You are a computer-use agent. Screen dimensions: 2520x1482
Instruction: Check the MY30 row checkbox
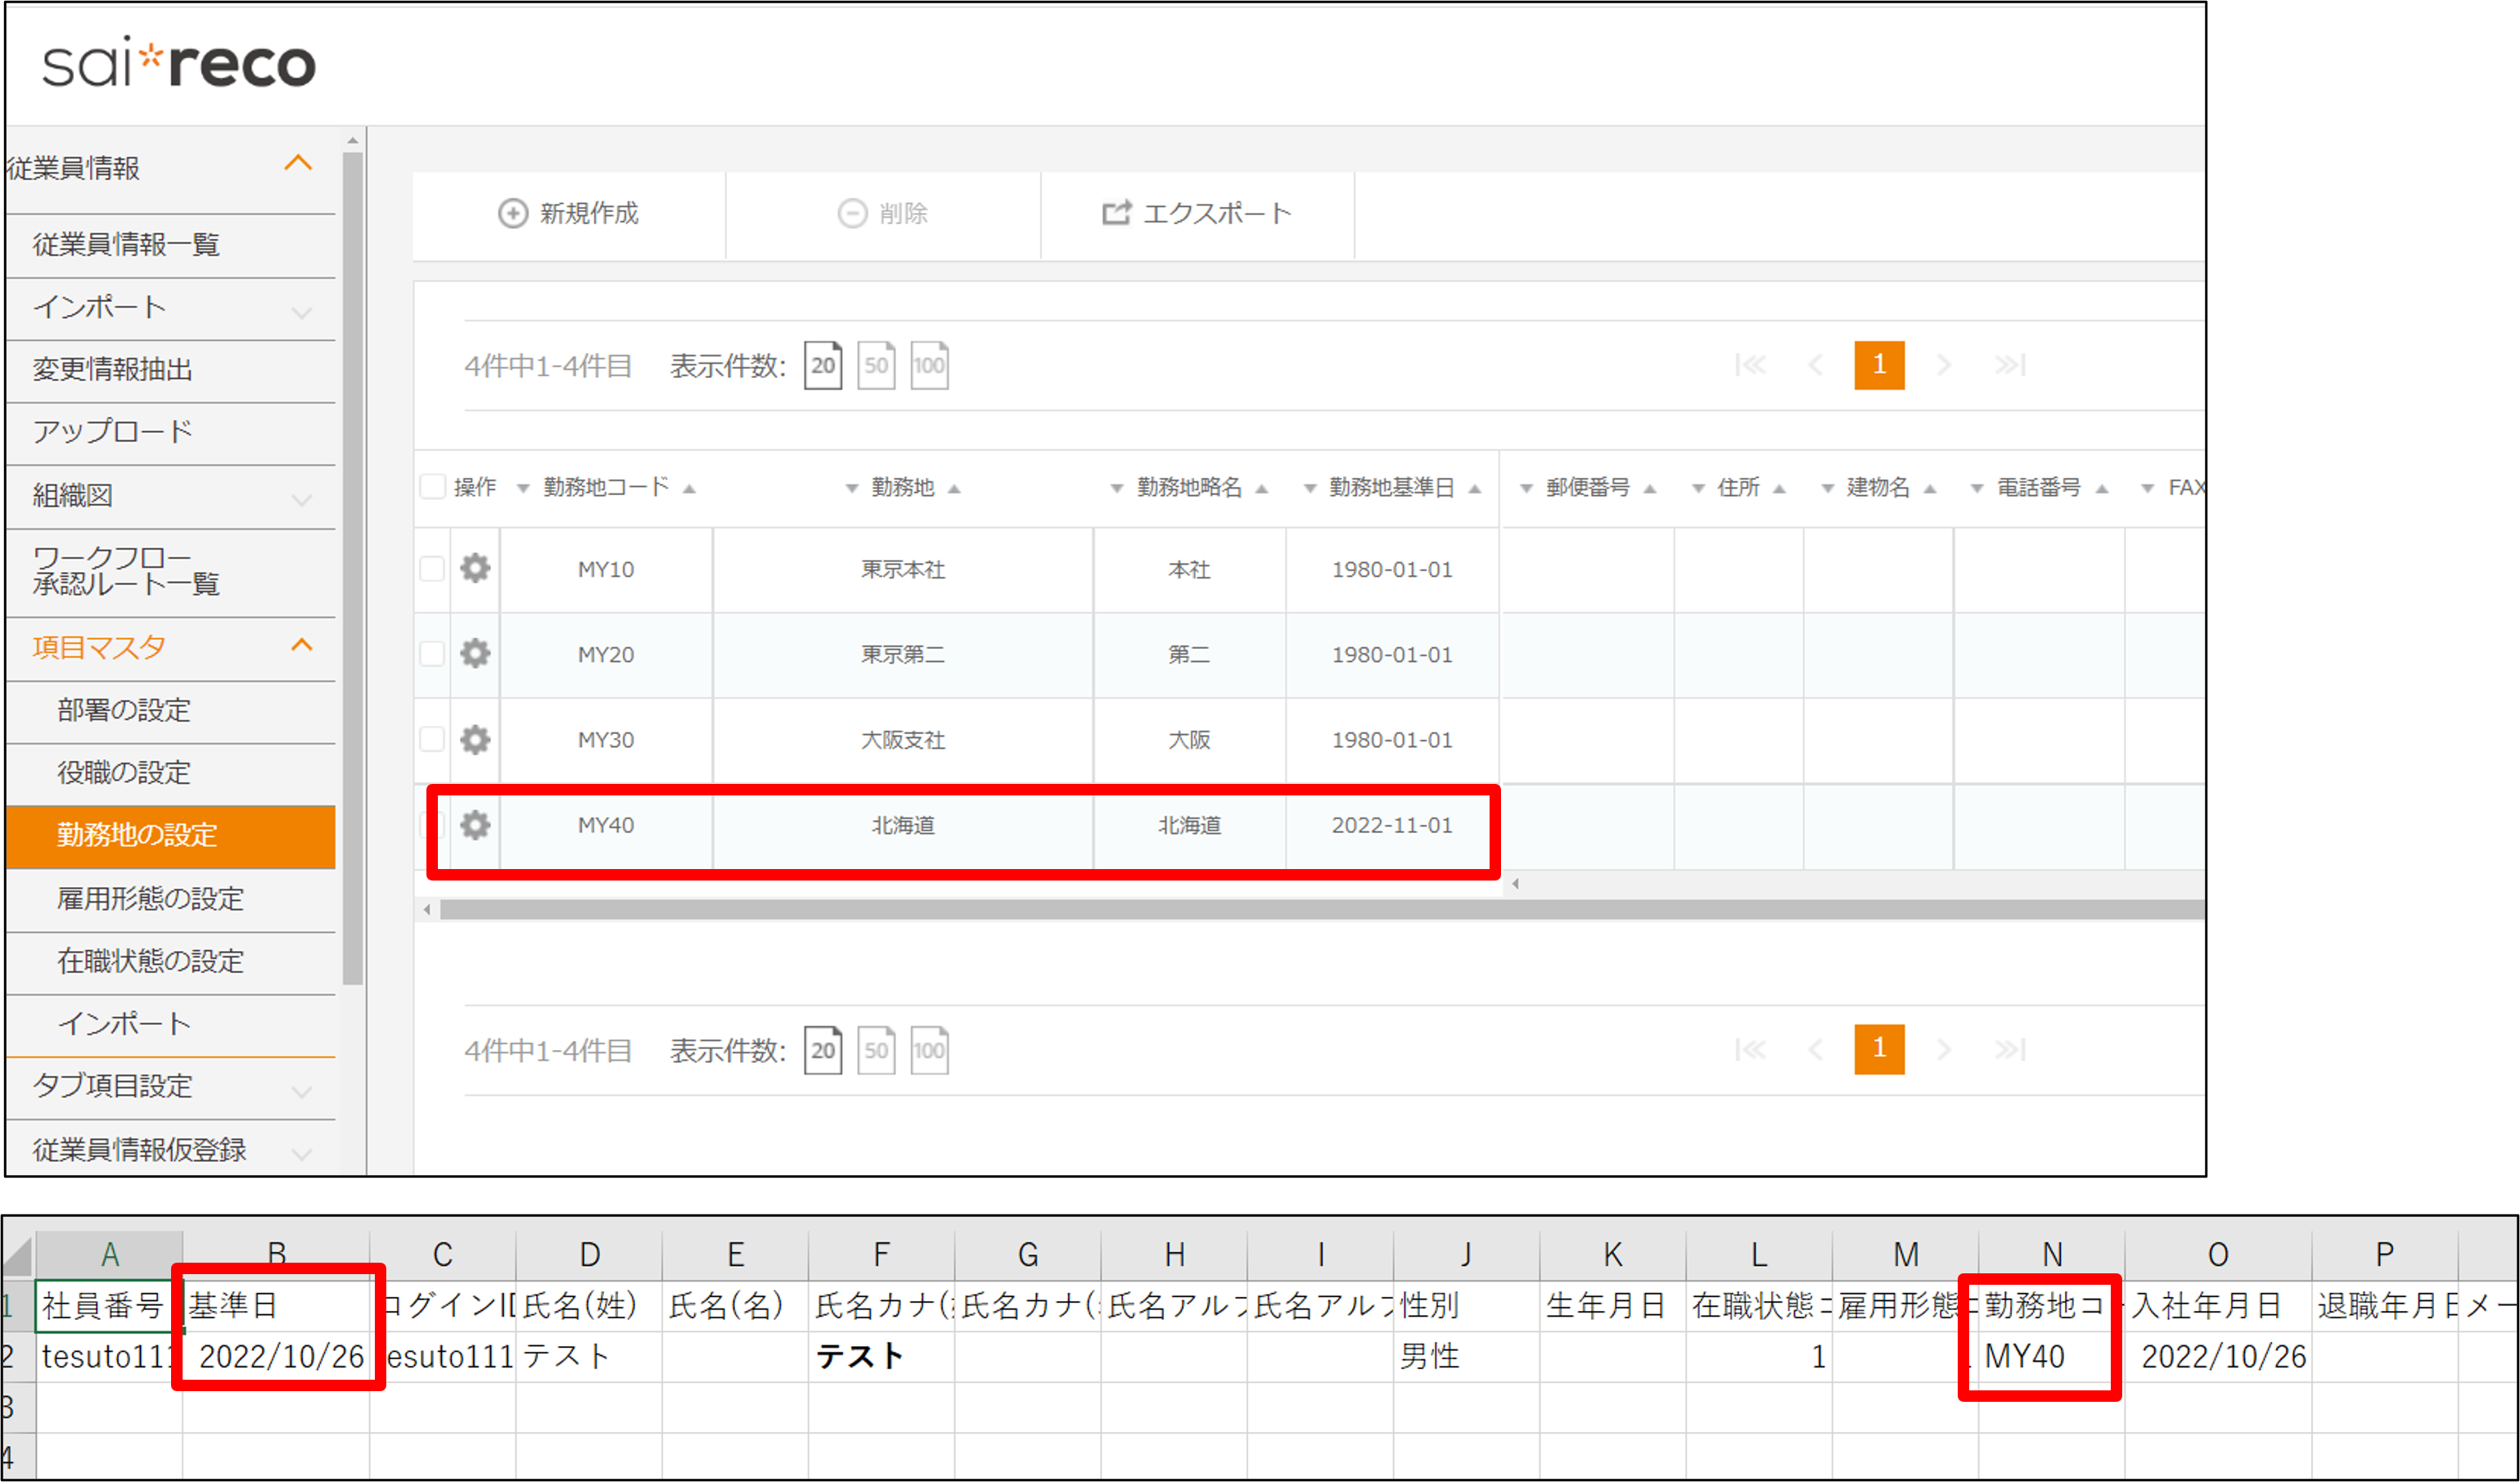[x=432, y=739]
